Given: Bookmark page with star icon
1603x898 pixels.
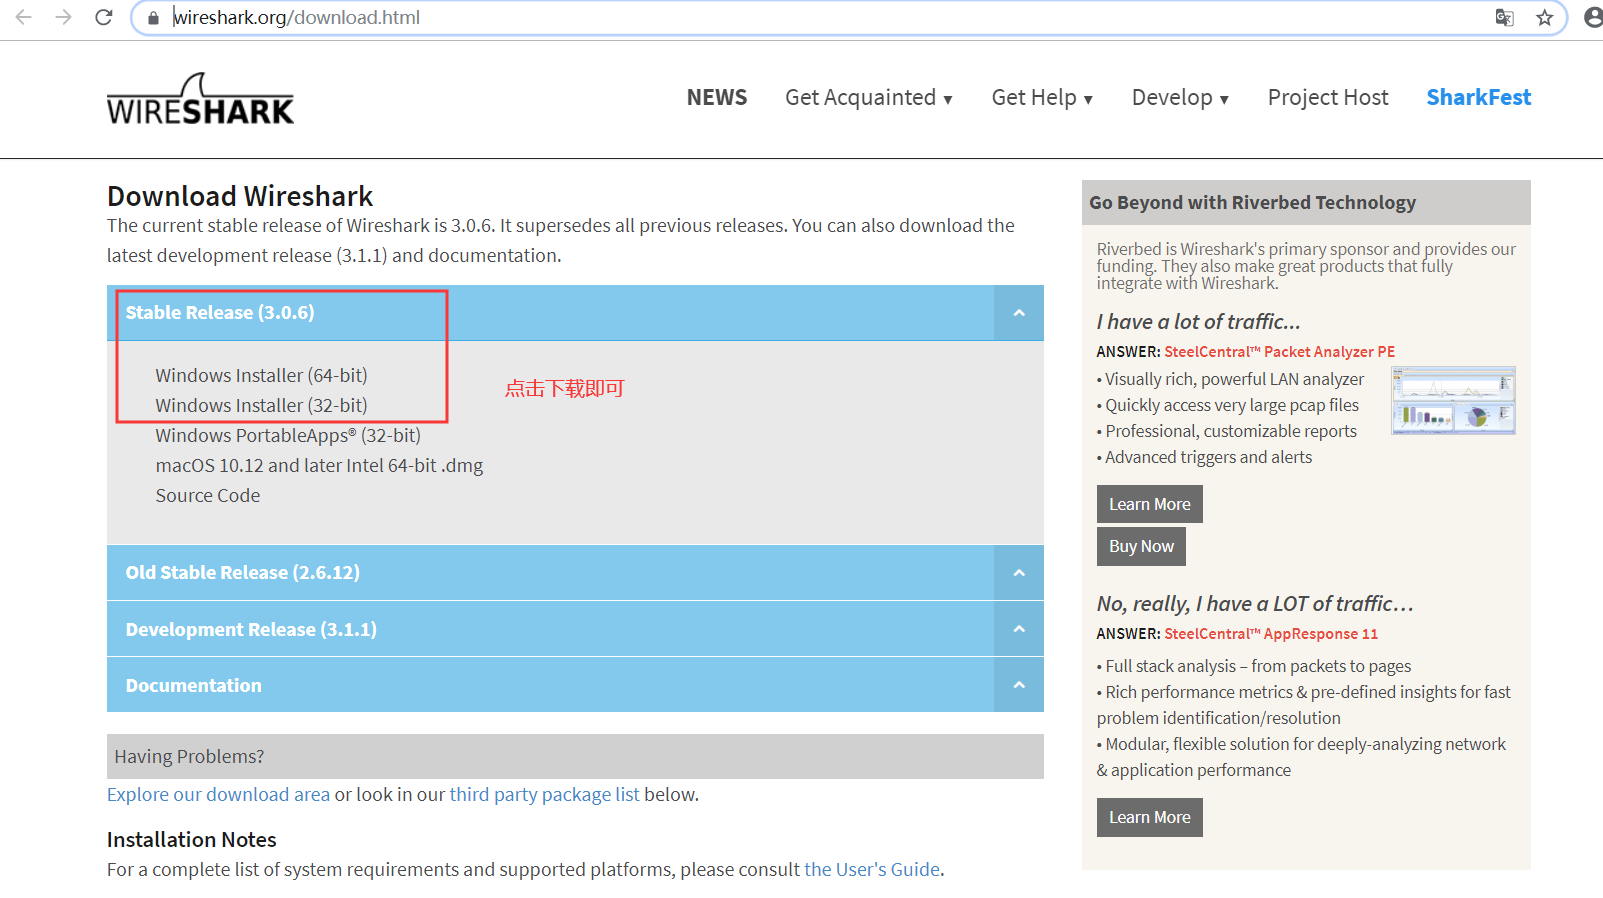Looking at the screenshot, I should click(1545, 17).
